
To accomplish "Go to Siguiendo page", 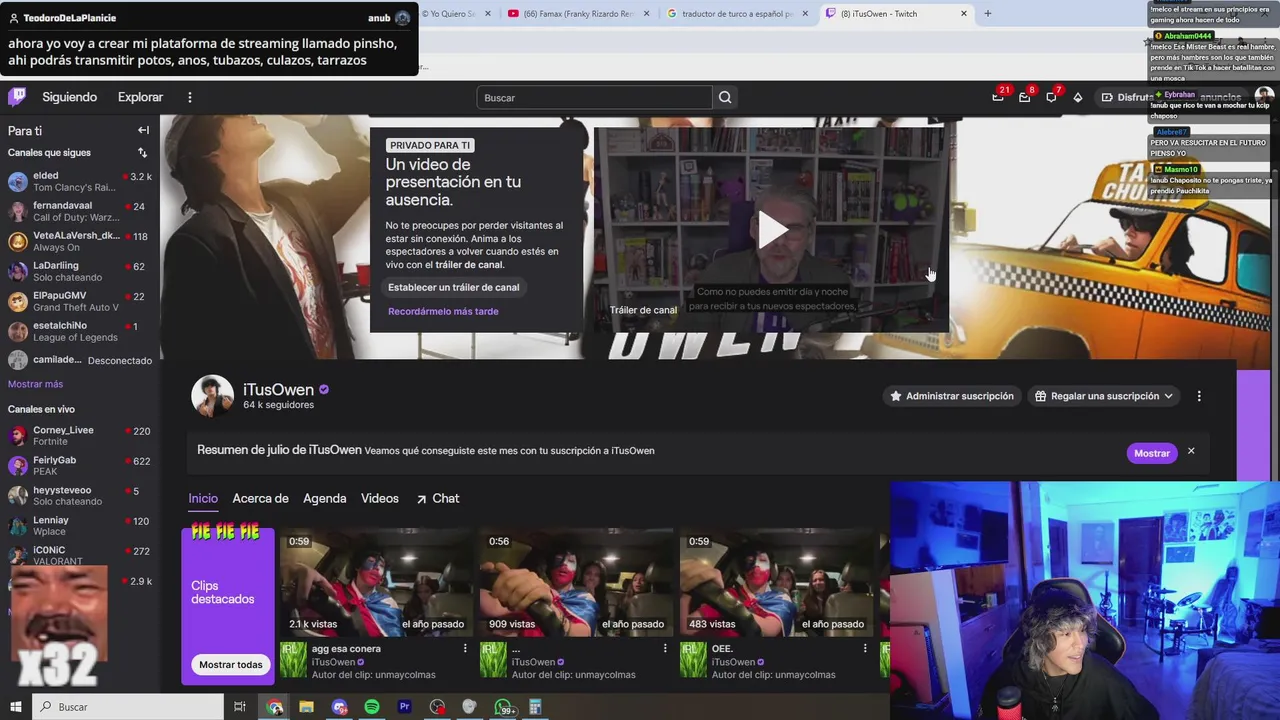I will (x=69, y=97).
